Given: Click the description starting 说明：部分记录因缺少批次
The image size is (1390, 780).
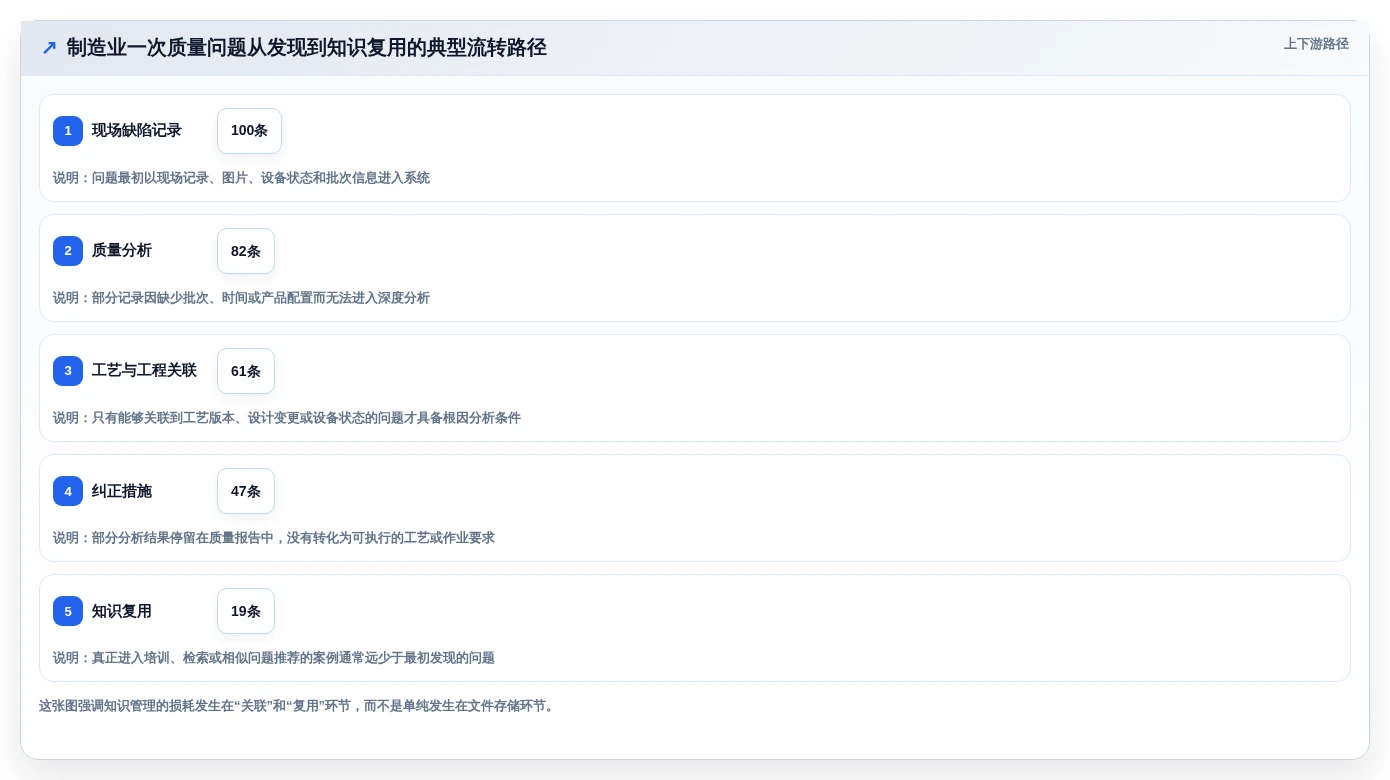Looking at the screenshot, I should click(x=241, y=298).
